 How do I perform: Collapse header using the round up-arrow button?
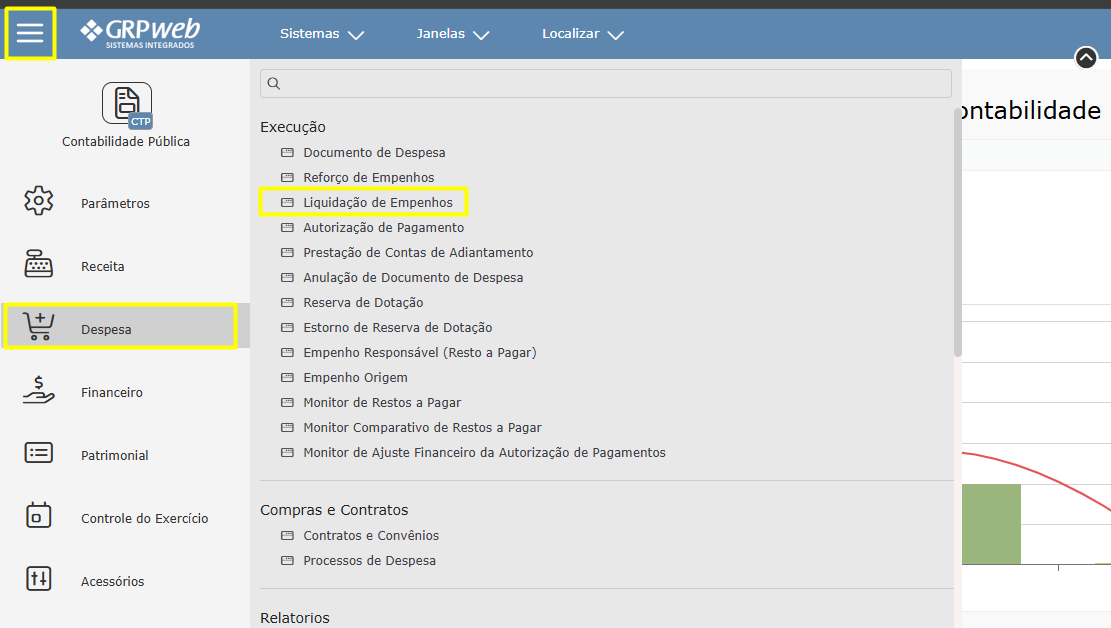coord(1086,58)
